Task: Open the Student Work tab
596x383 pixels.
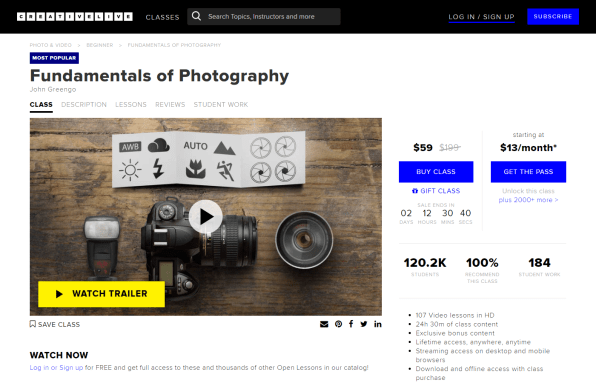Action: [221, 104]
